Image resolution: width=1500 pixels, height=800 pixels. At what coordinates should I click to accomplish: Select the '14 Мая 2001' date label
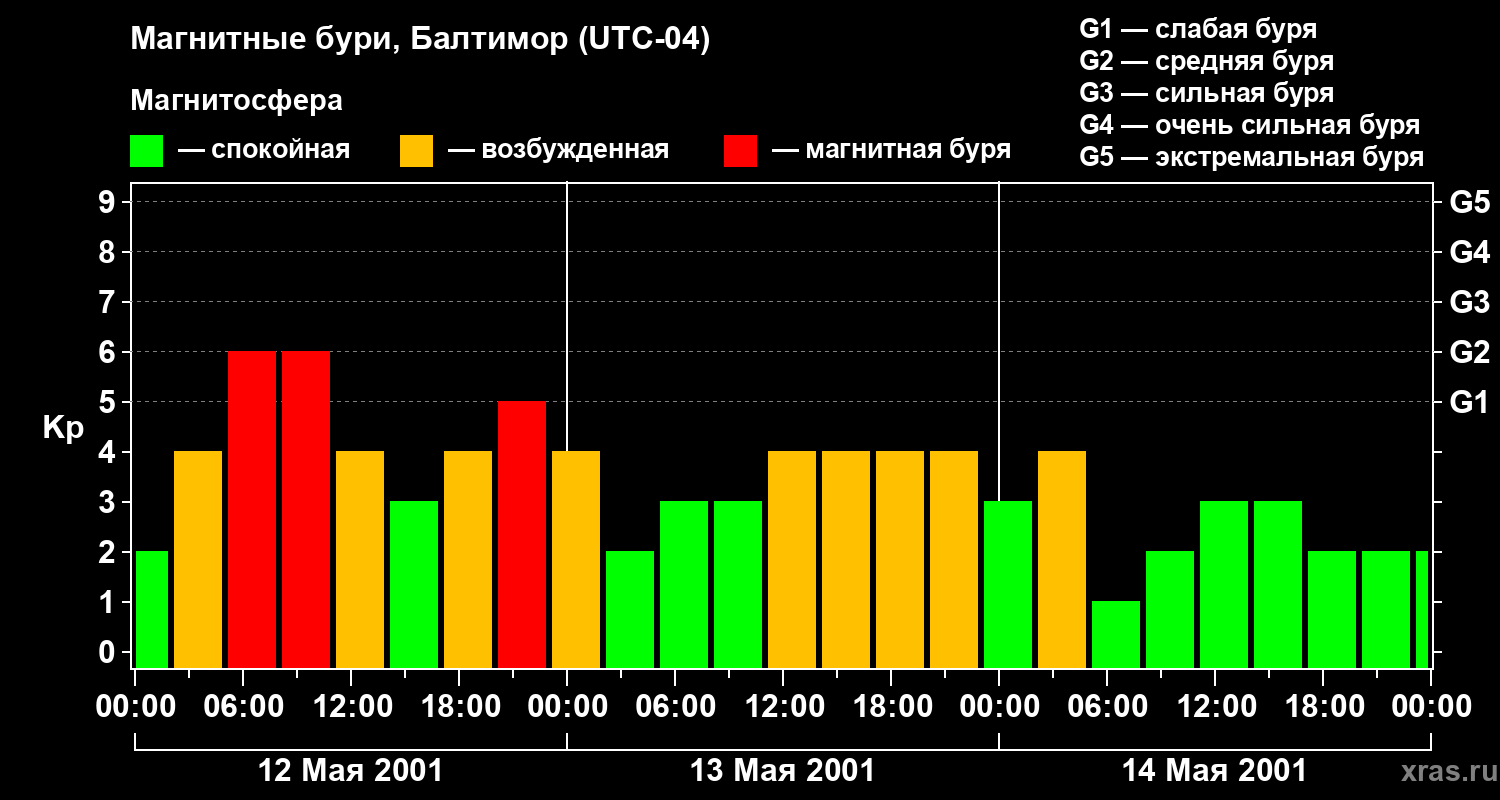point(1214,771)
